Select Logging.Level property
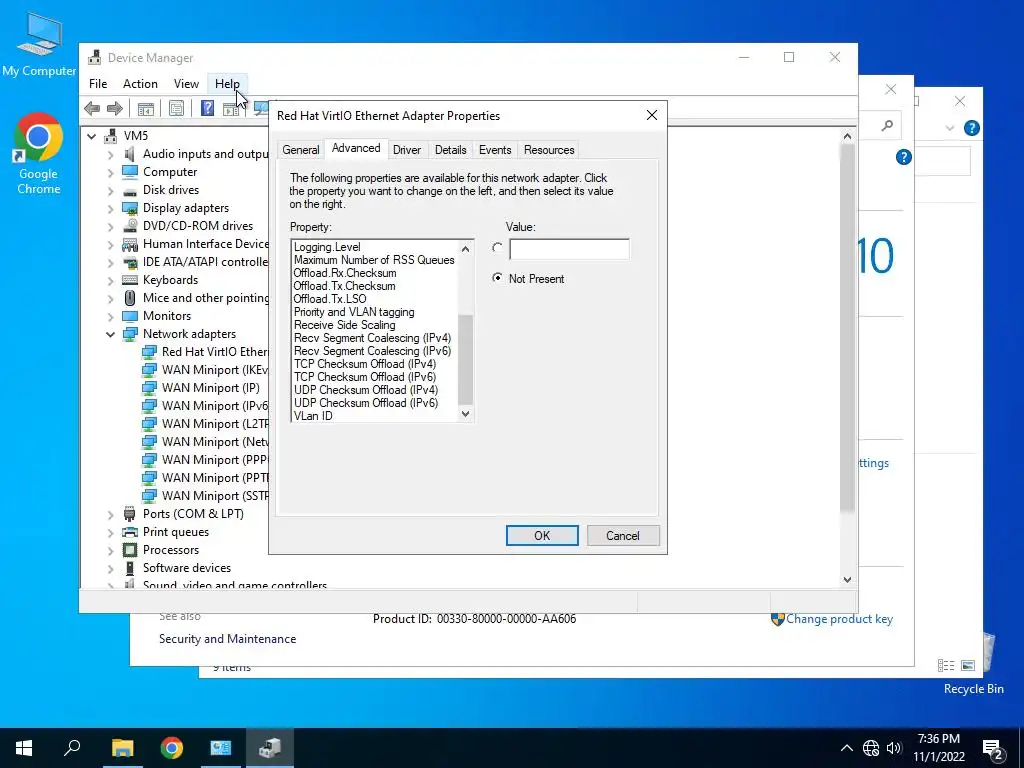The height and width of the screenshot is (768, 1024). tap(327, 247)
